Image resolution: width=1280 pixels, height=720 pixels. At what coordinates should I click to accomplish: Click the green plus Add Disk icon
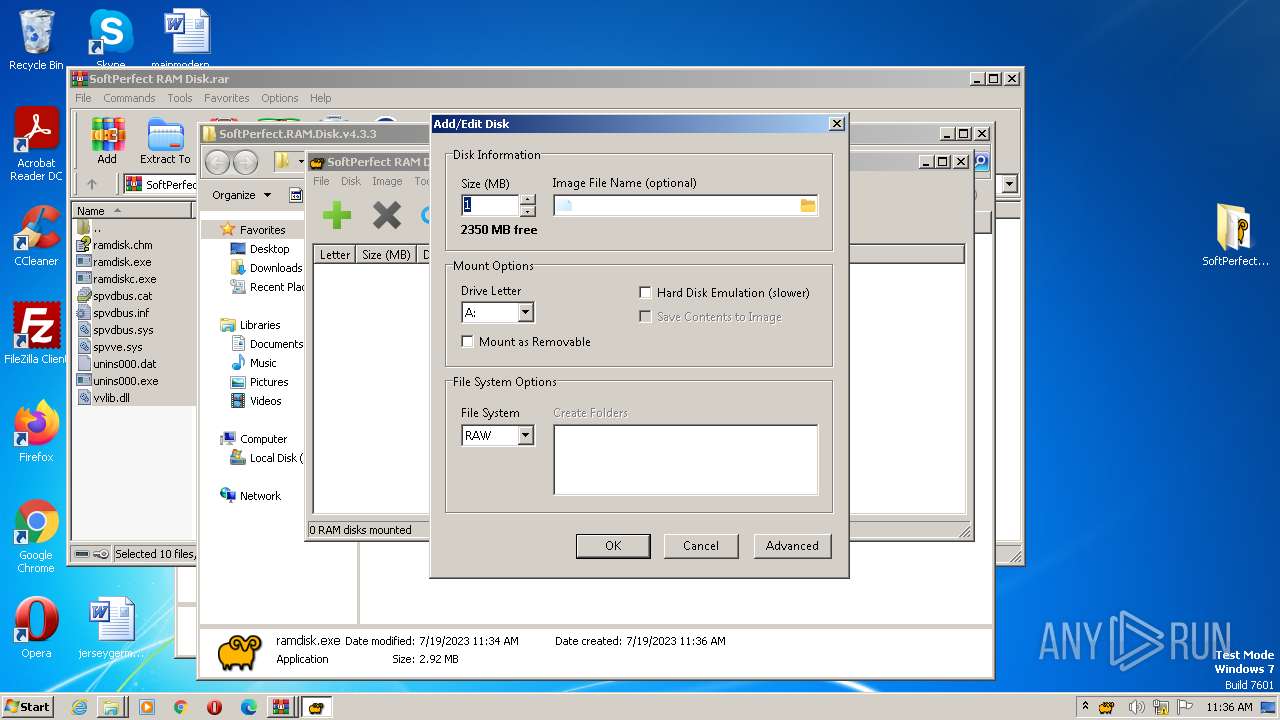(337, 214)
